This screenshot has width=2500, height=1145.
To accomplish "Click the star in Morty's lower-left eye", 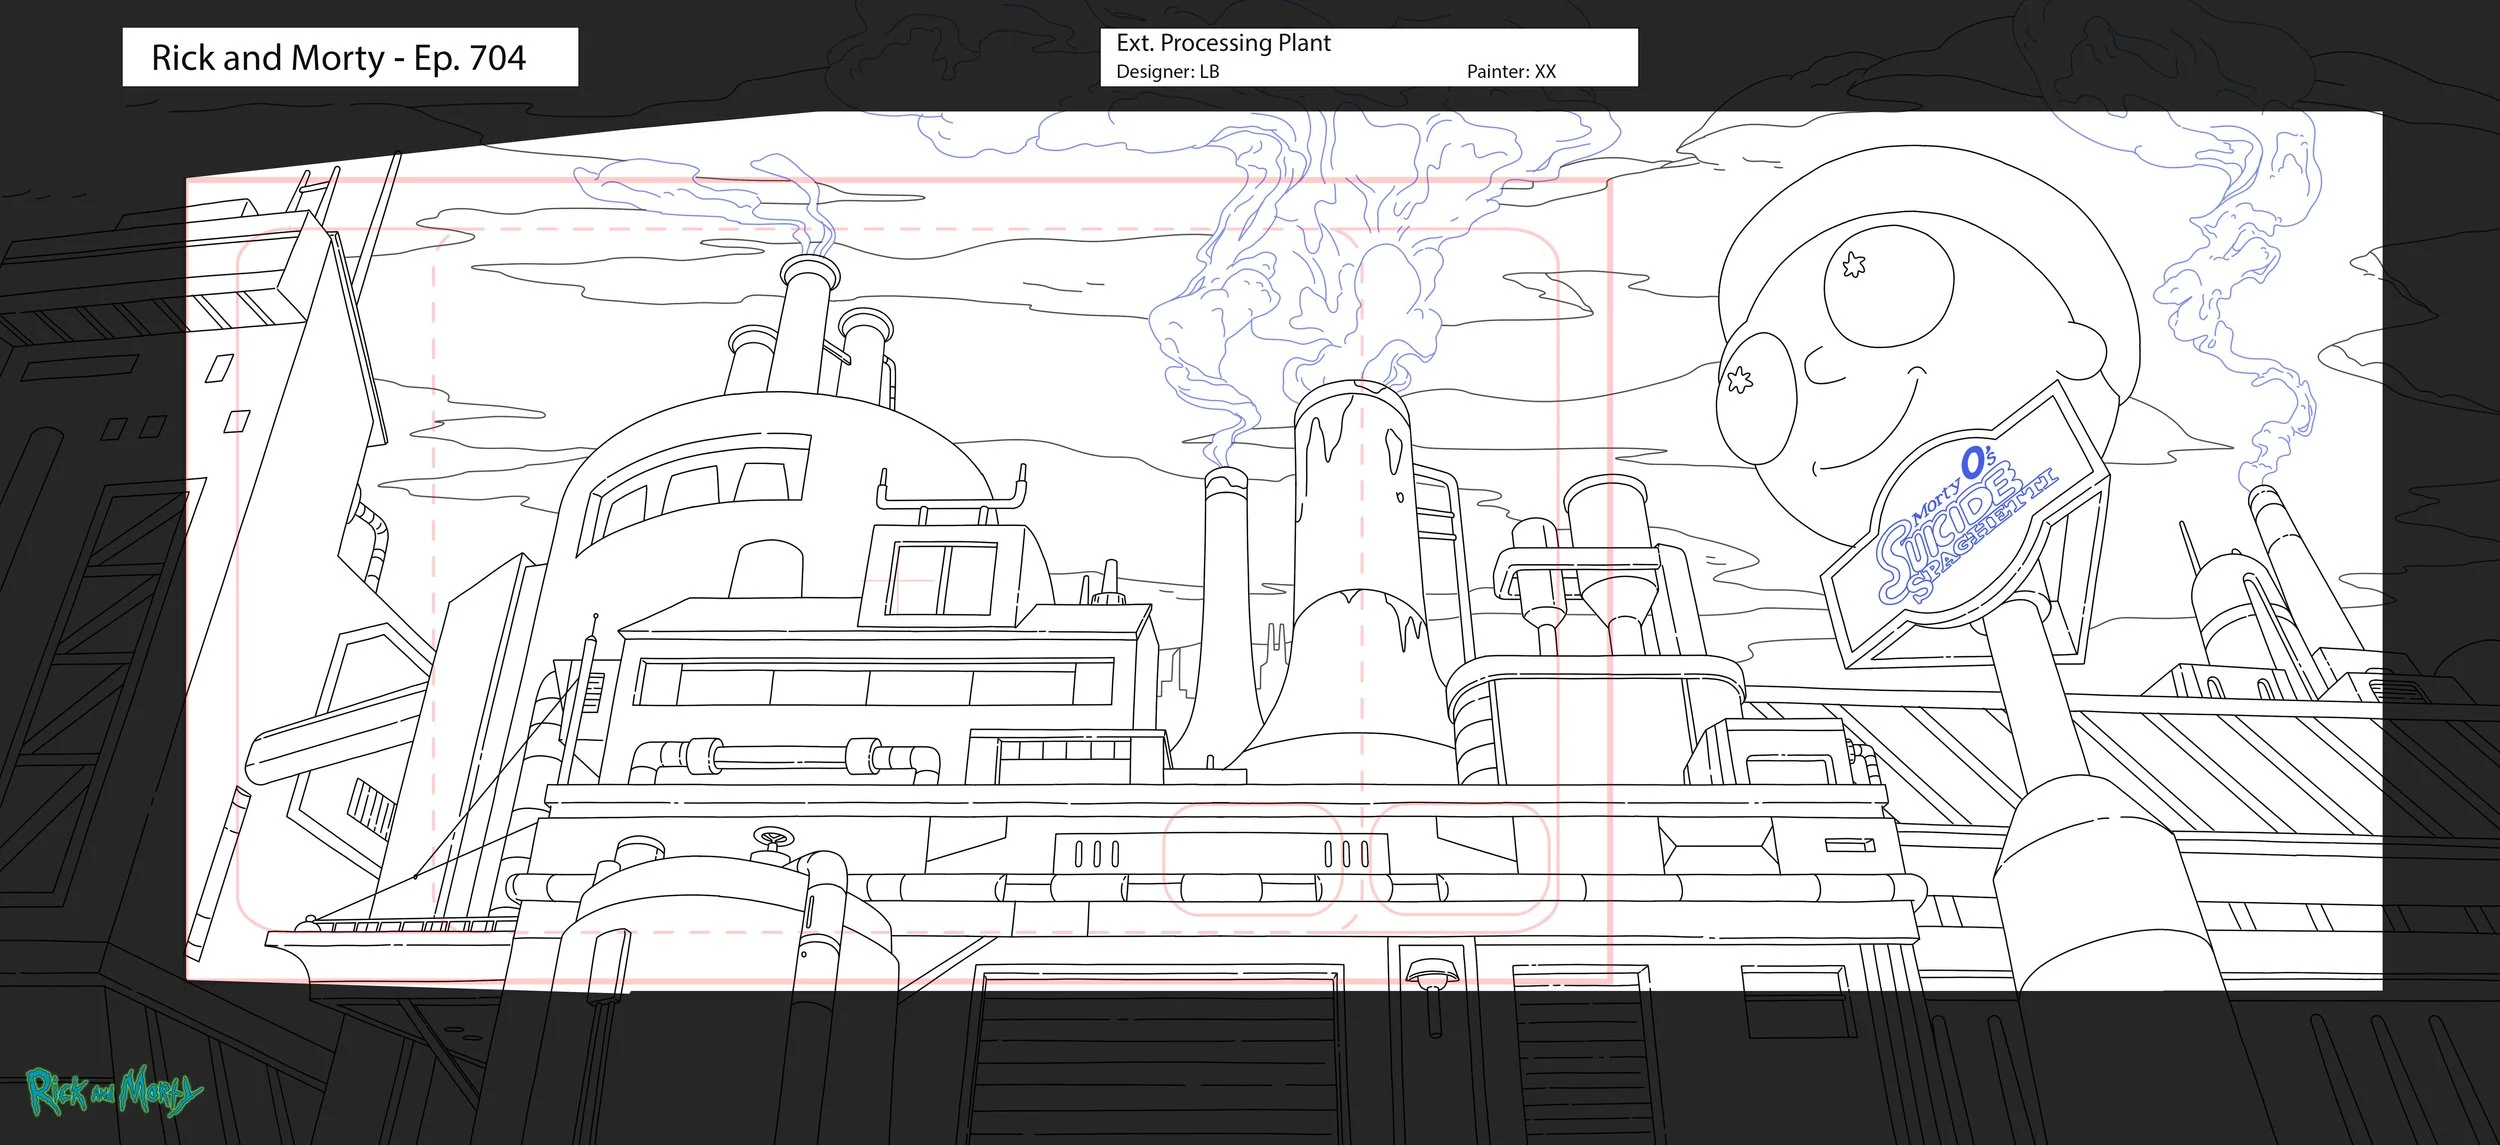I will click(x=1740, y=379).
